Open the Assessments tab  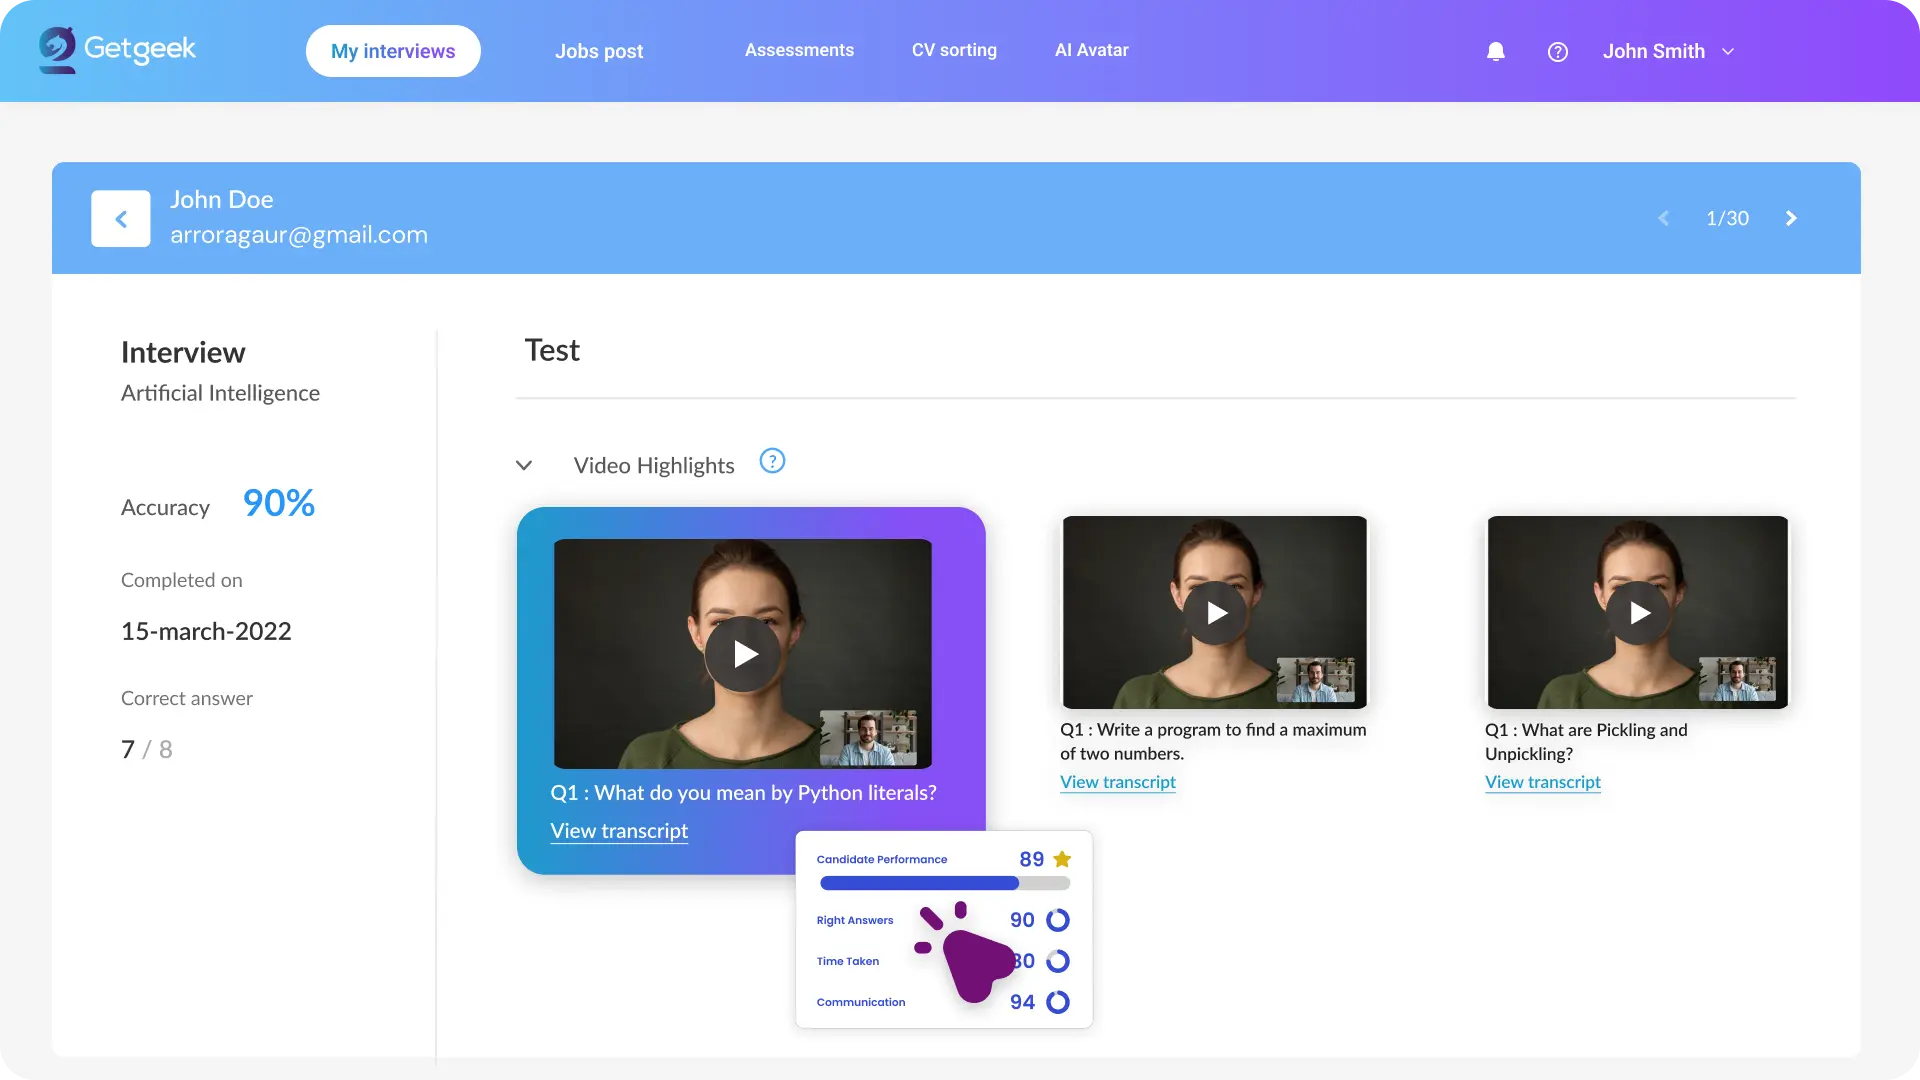click(x=799, y=50)
